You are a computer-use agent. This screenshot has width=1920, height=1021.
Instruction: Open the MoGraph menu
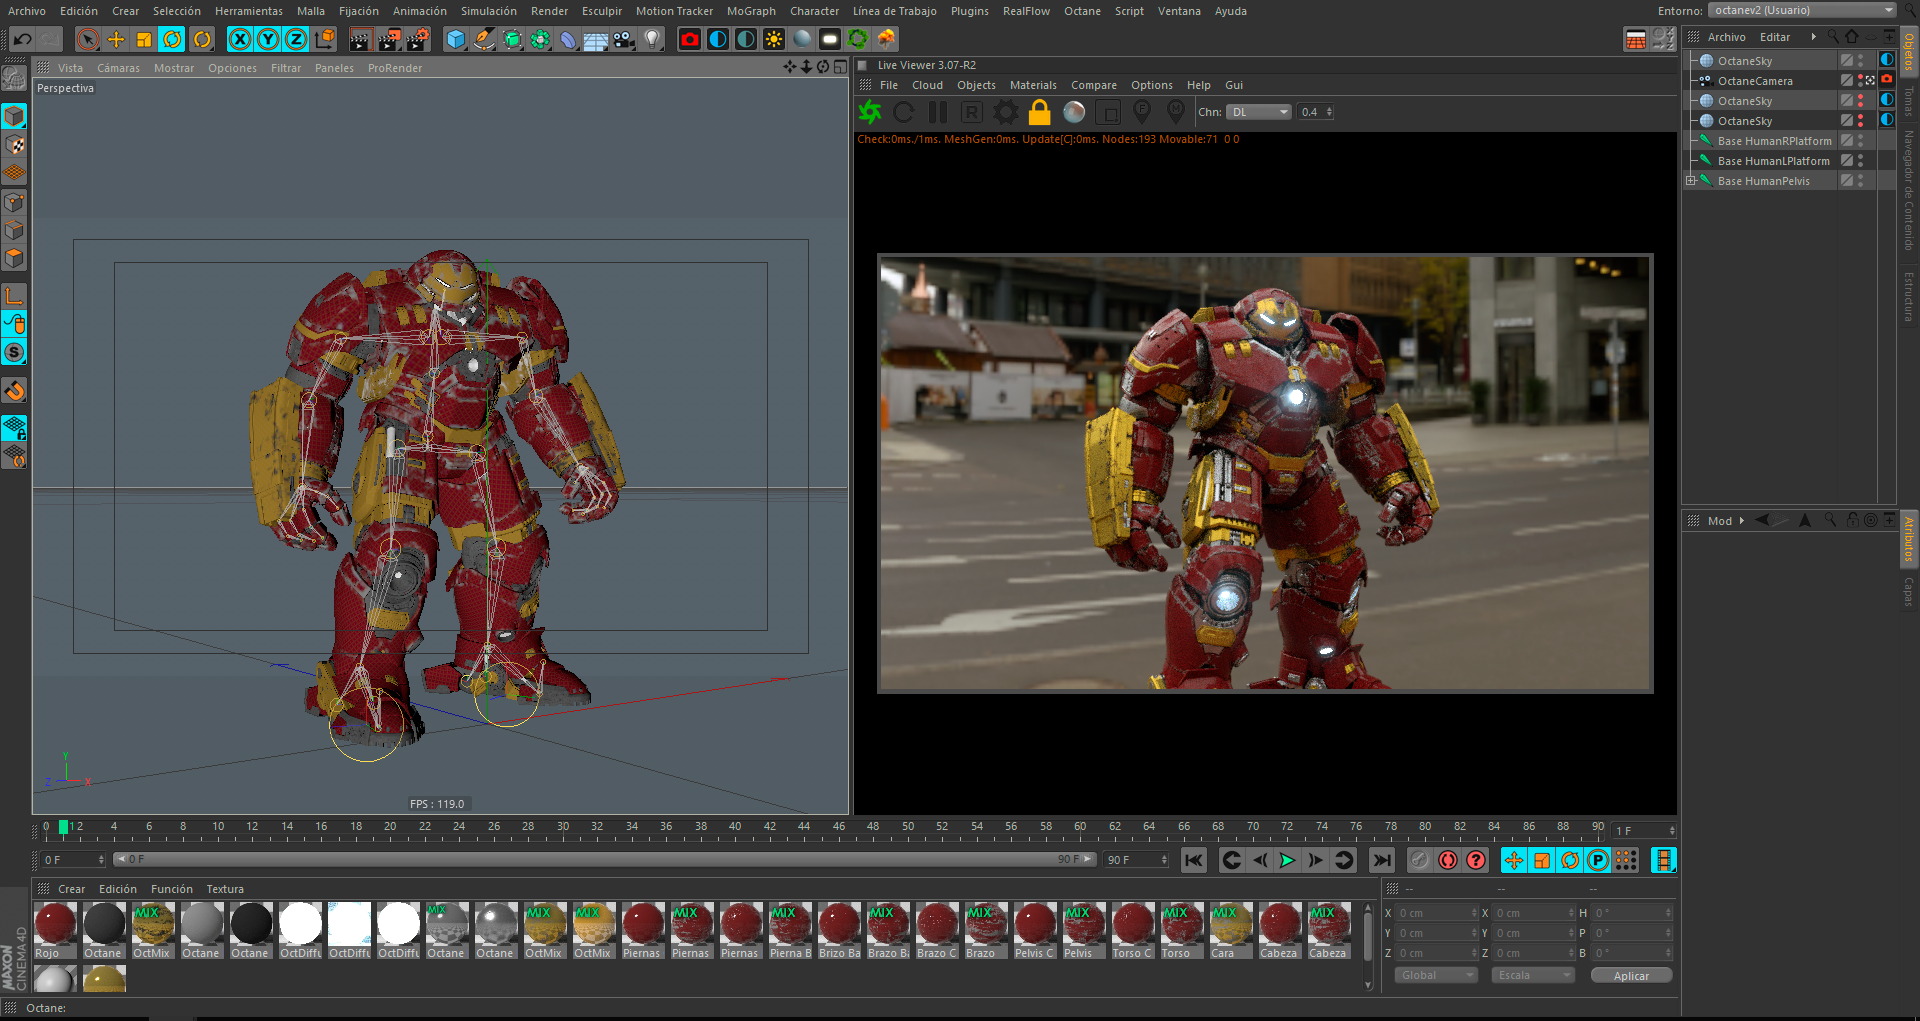751,11
